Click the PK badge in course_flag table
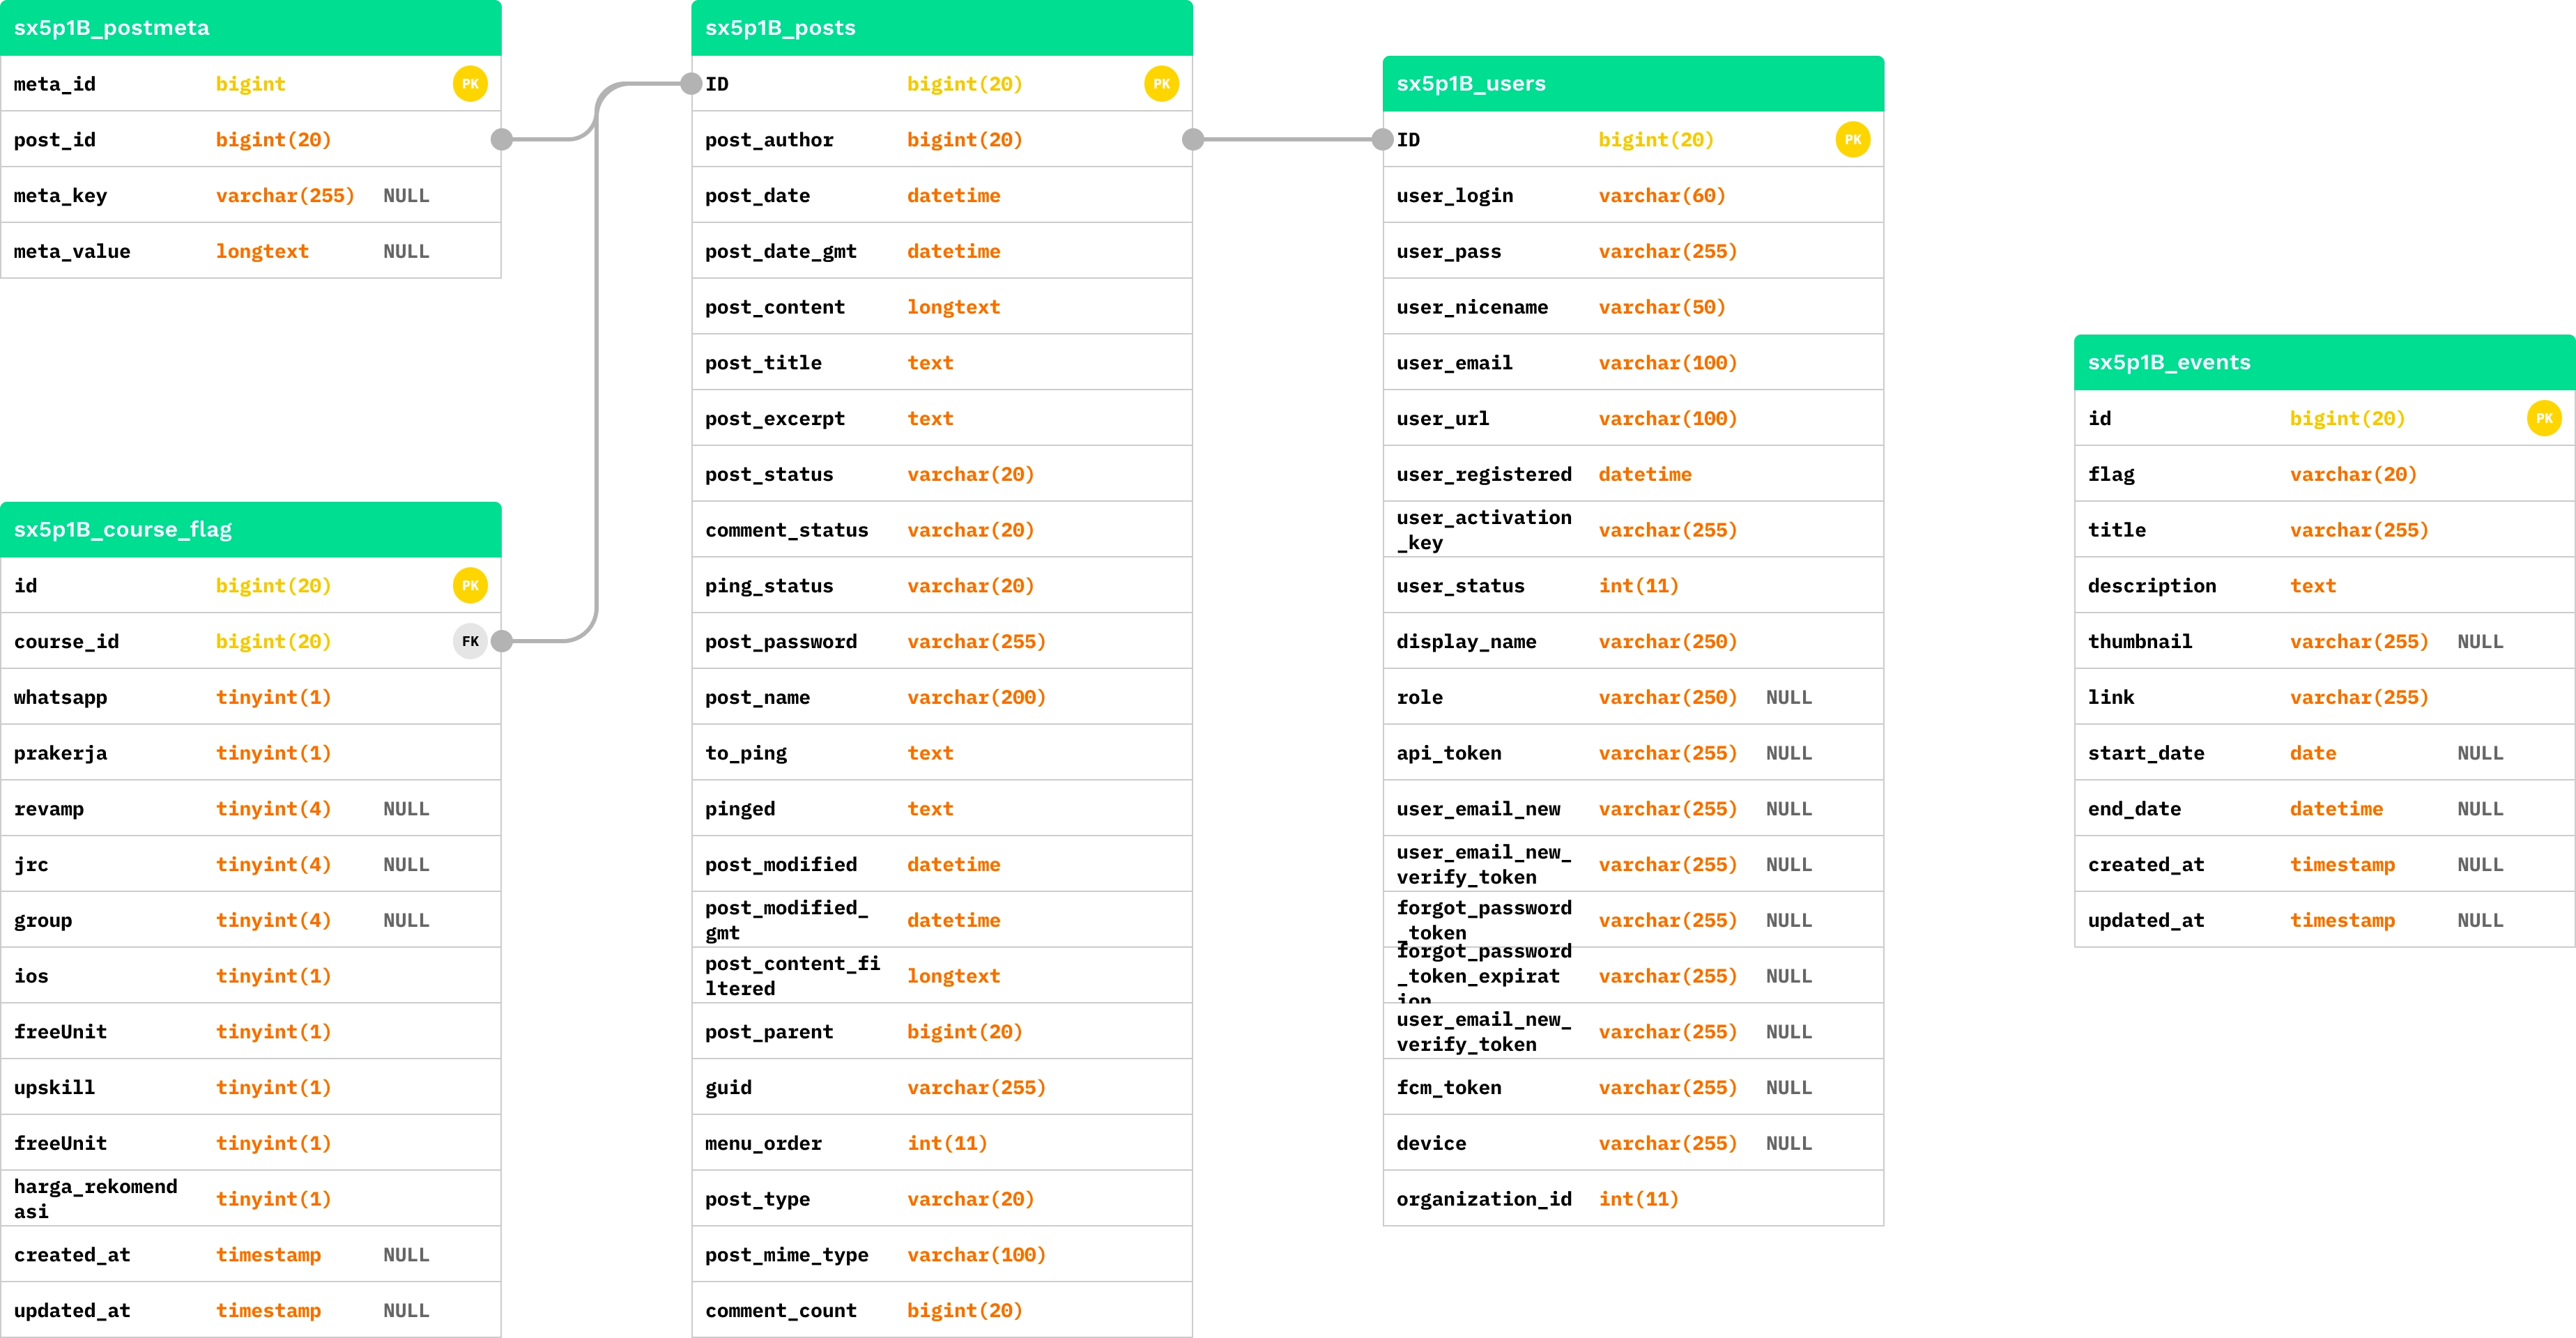This screenshot has width=2576, height=1338. coord(470,585)
